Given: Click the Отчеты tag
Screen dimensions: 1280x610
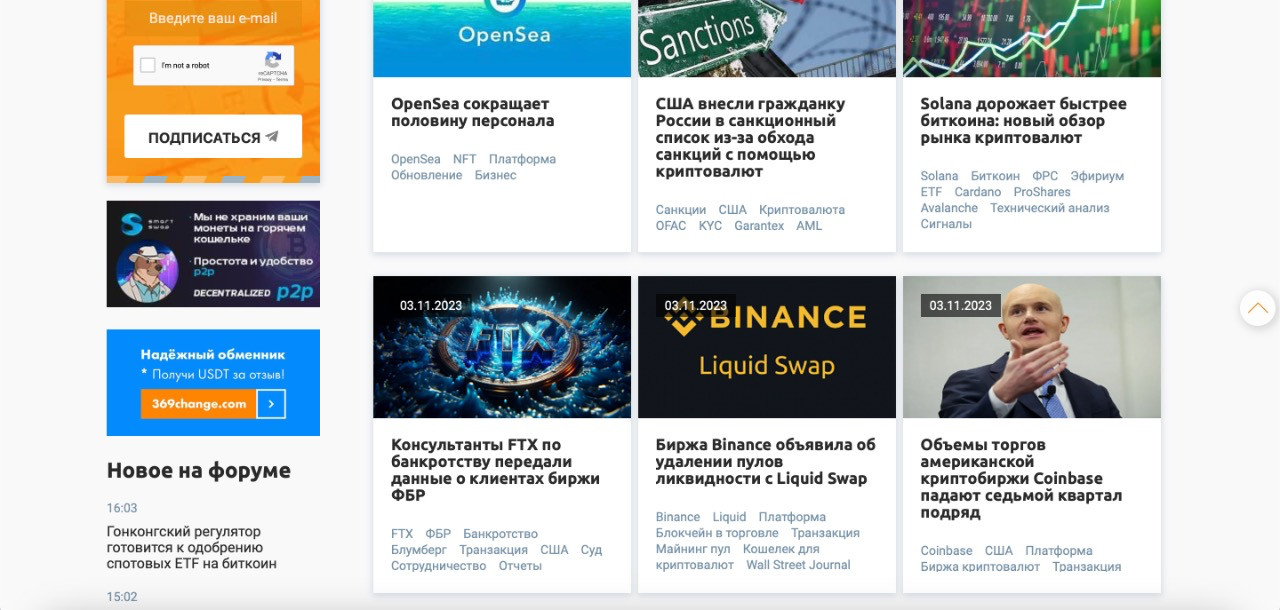Looking at the screenshot, I should click(520, 566).
